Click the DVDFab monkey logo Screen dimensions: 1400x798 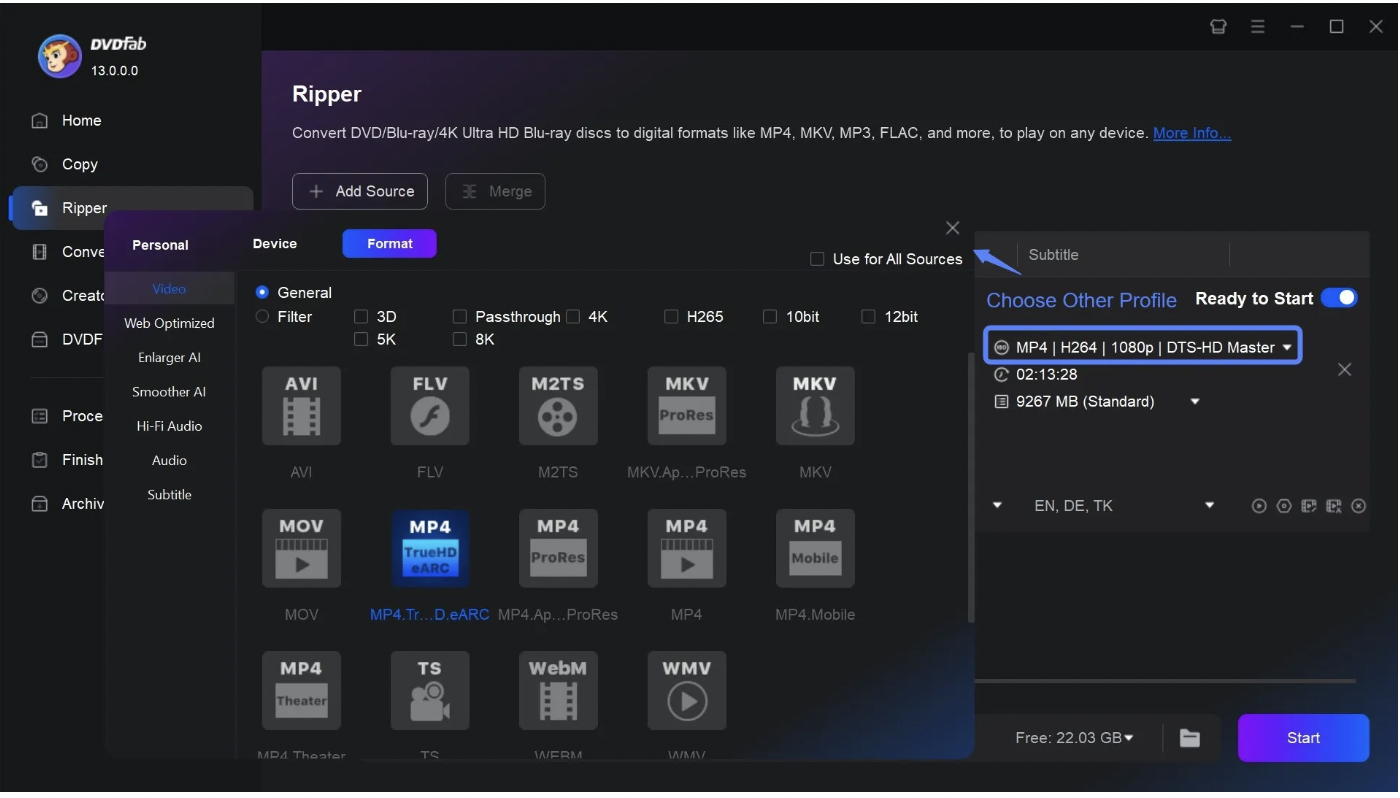point(60,56)
